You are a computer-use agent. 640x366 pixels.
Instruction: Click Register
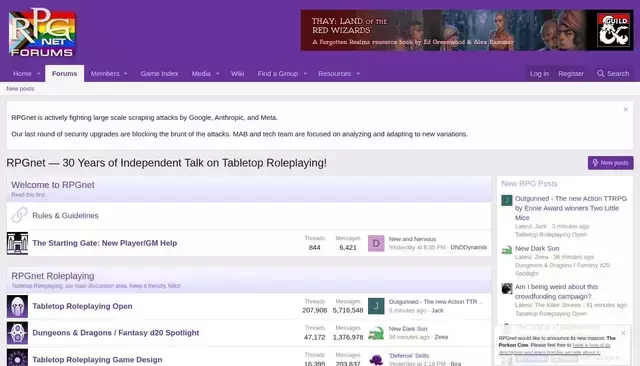coord(571,74)
